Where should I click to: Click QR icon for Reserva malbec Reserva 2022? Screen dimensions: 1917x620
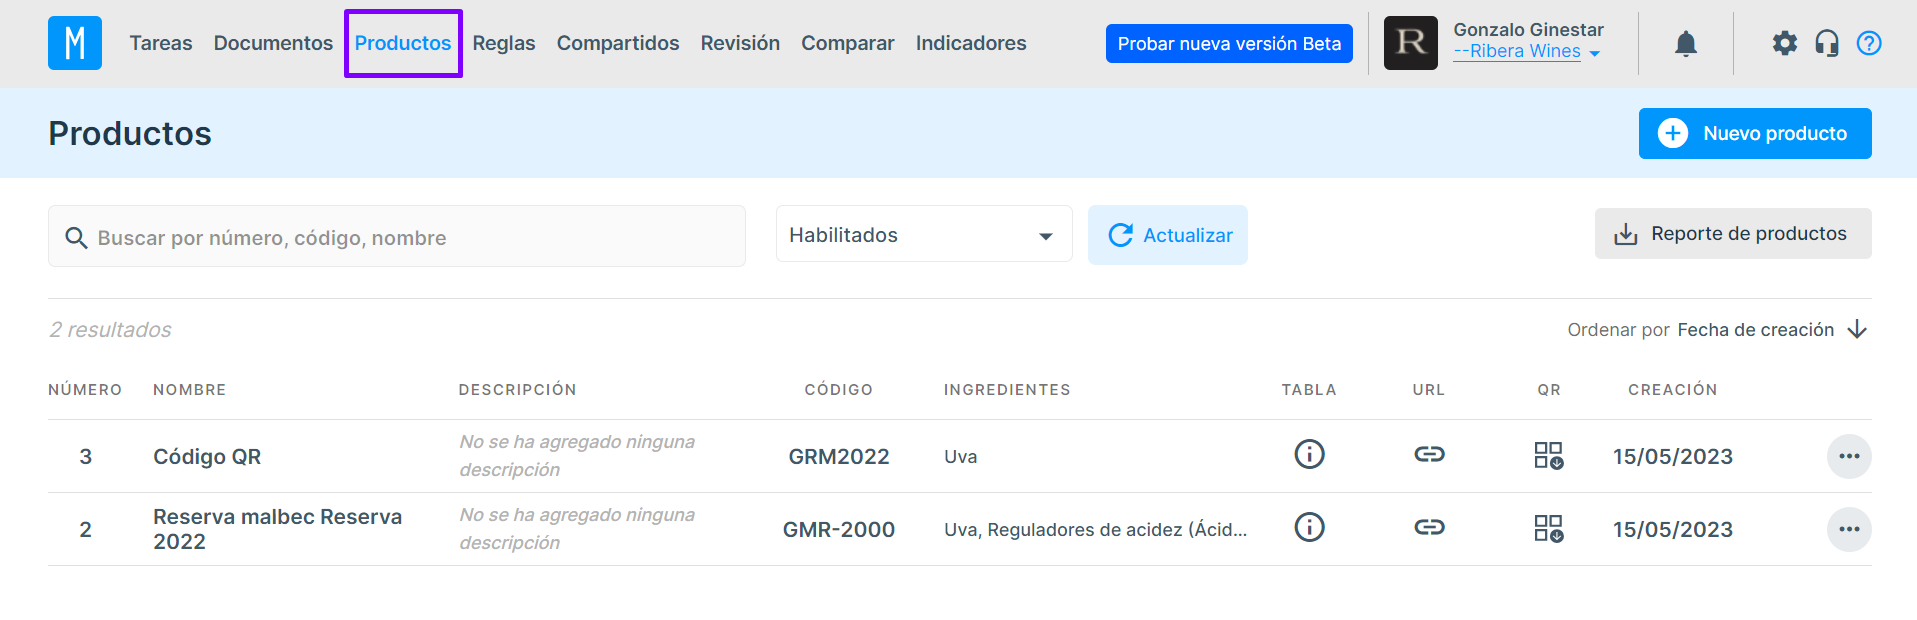[1548, 529]
